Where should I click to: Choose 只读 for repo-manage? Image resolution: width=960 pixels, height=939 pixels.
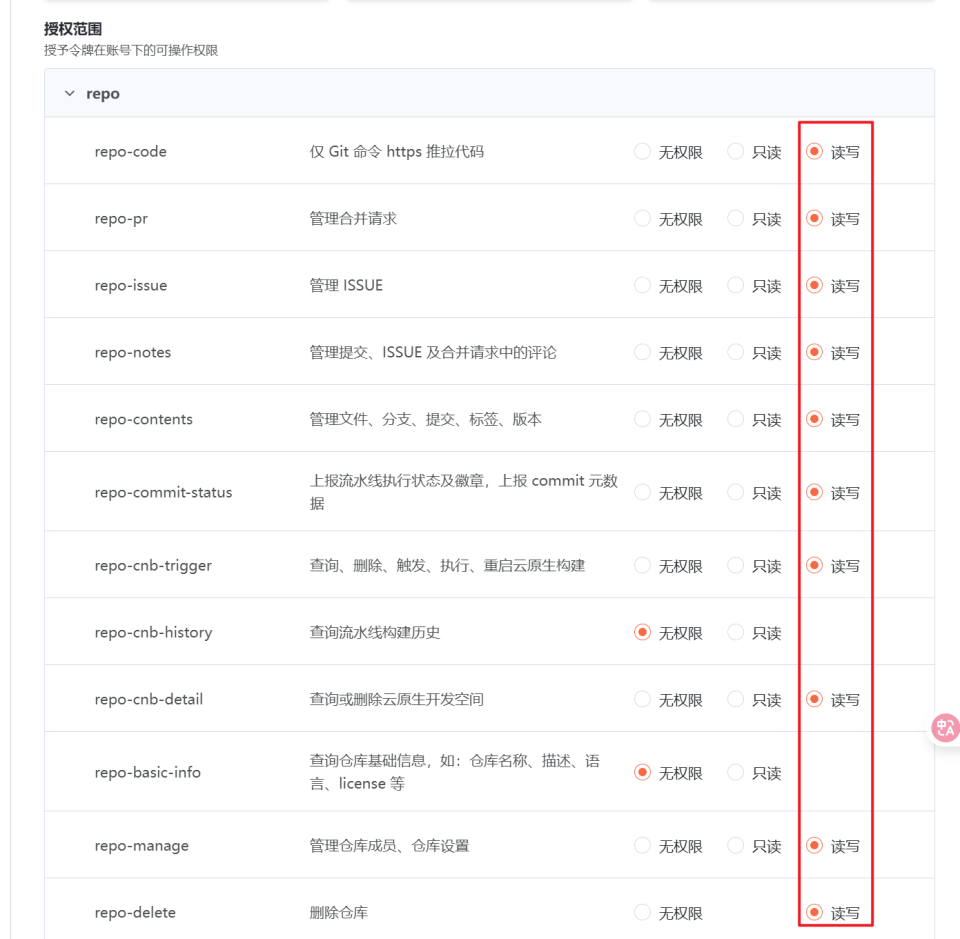735,846
